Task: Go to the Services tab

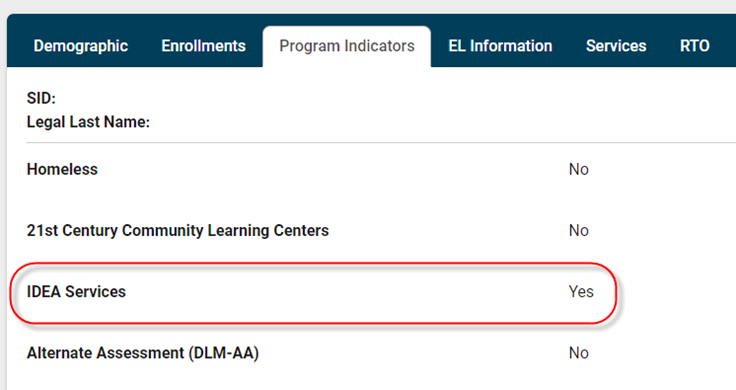Action: [x=616, y=46]
